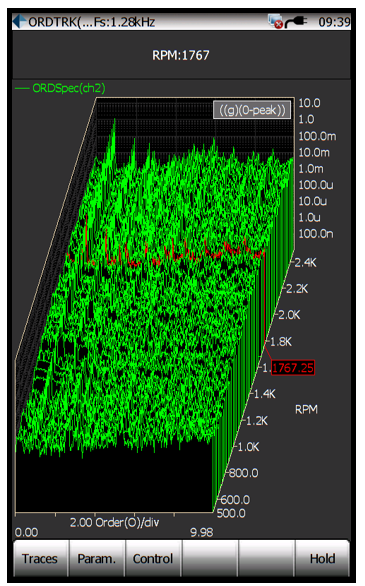Tap the power plug status icon
Screen dimensions: 365x586
tap(296, 22)
